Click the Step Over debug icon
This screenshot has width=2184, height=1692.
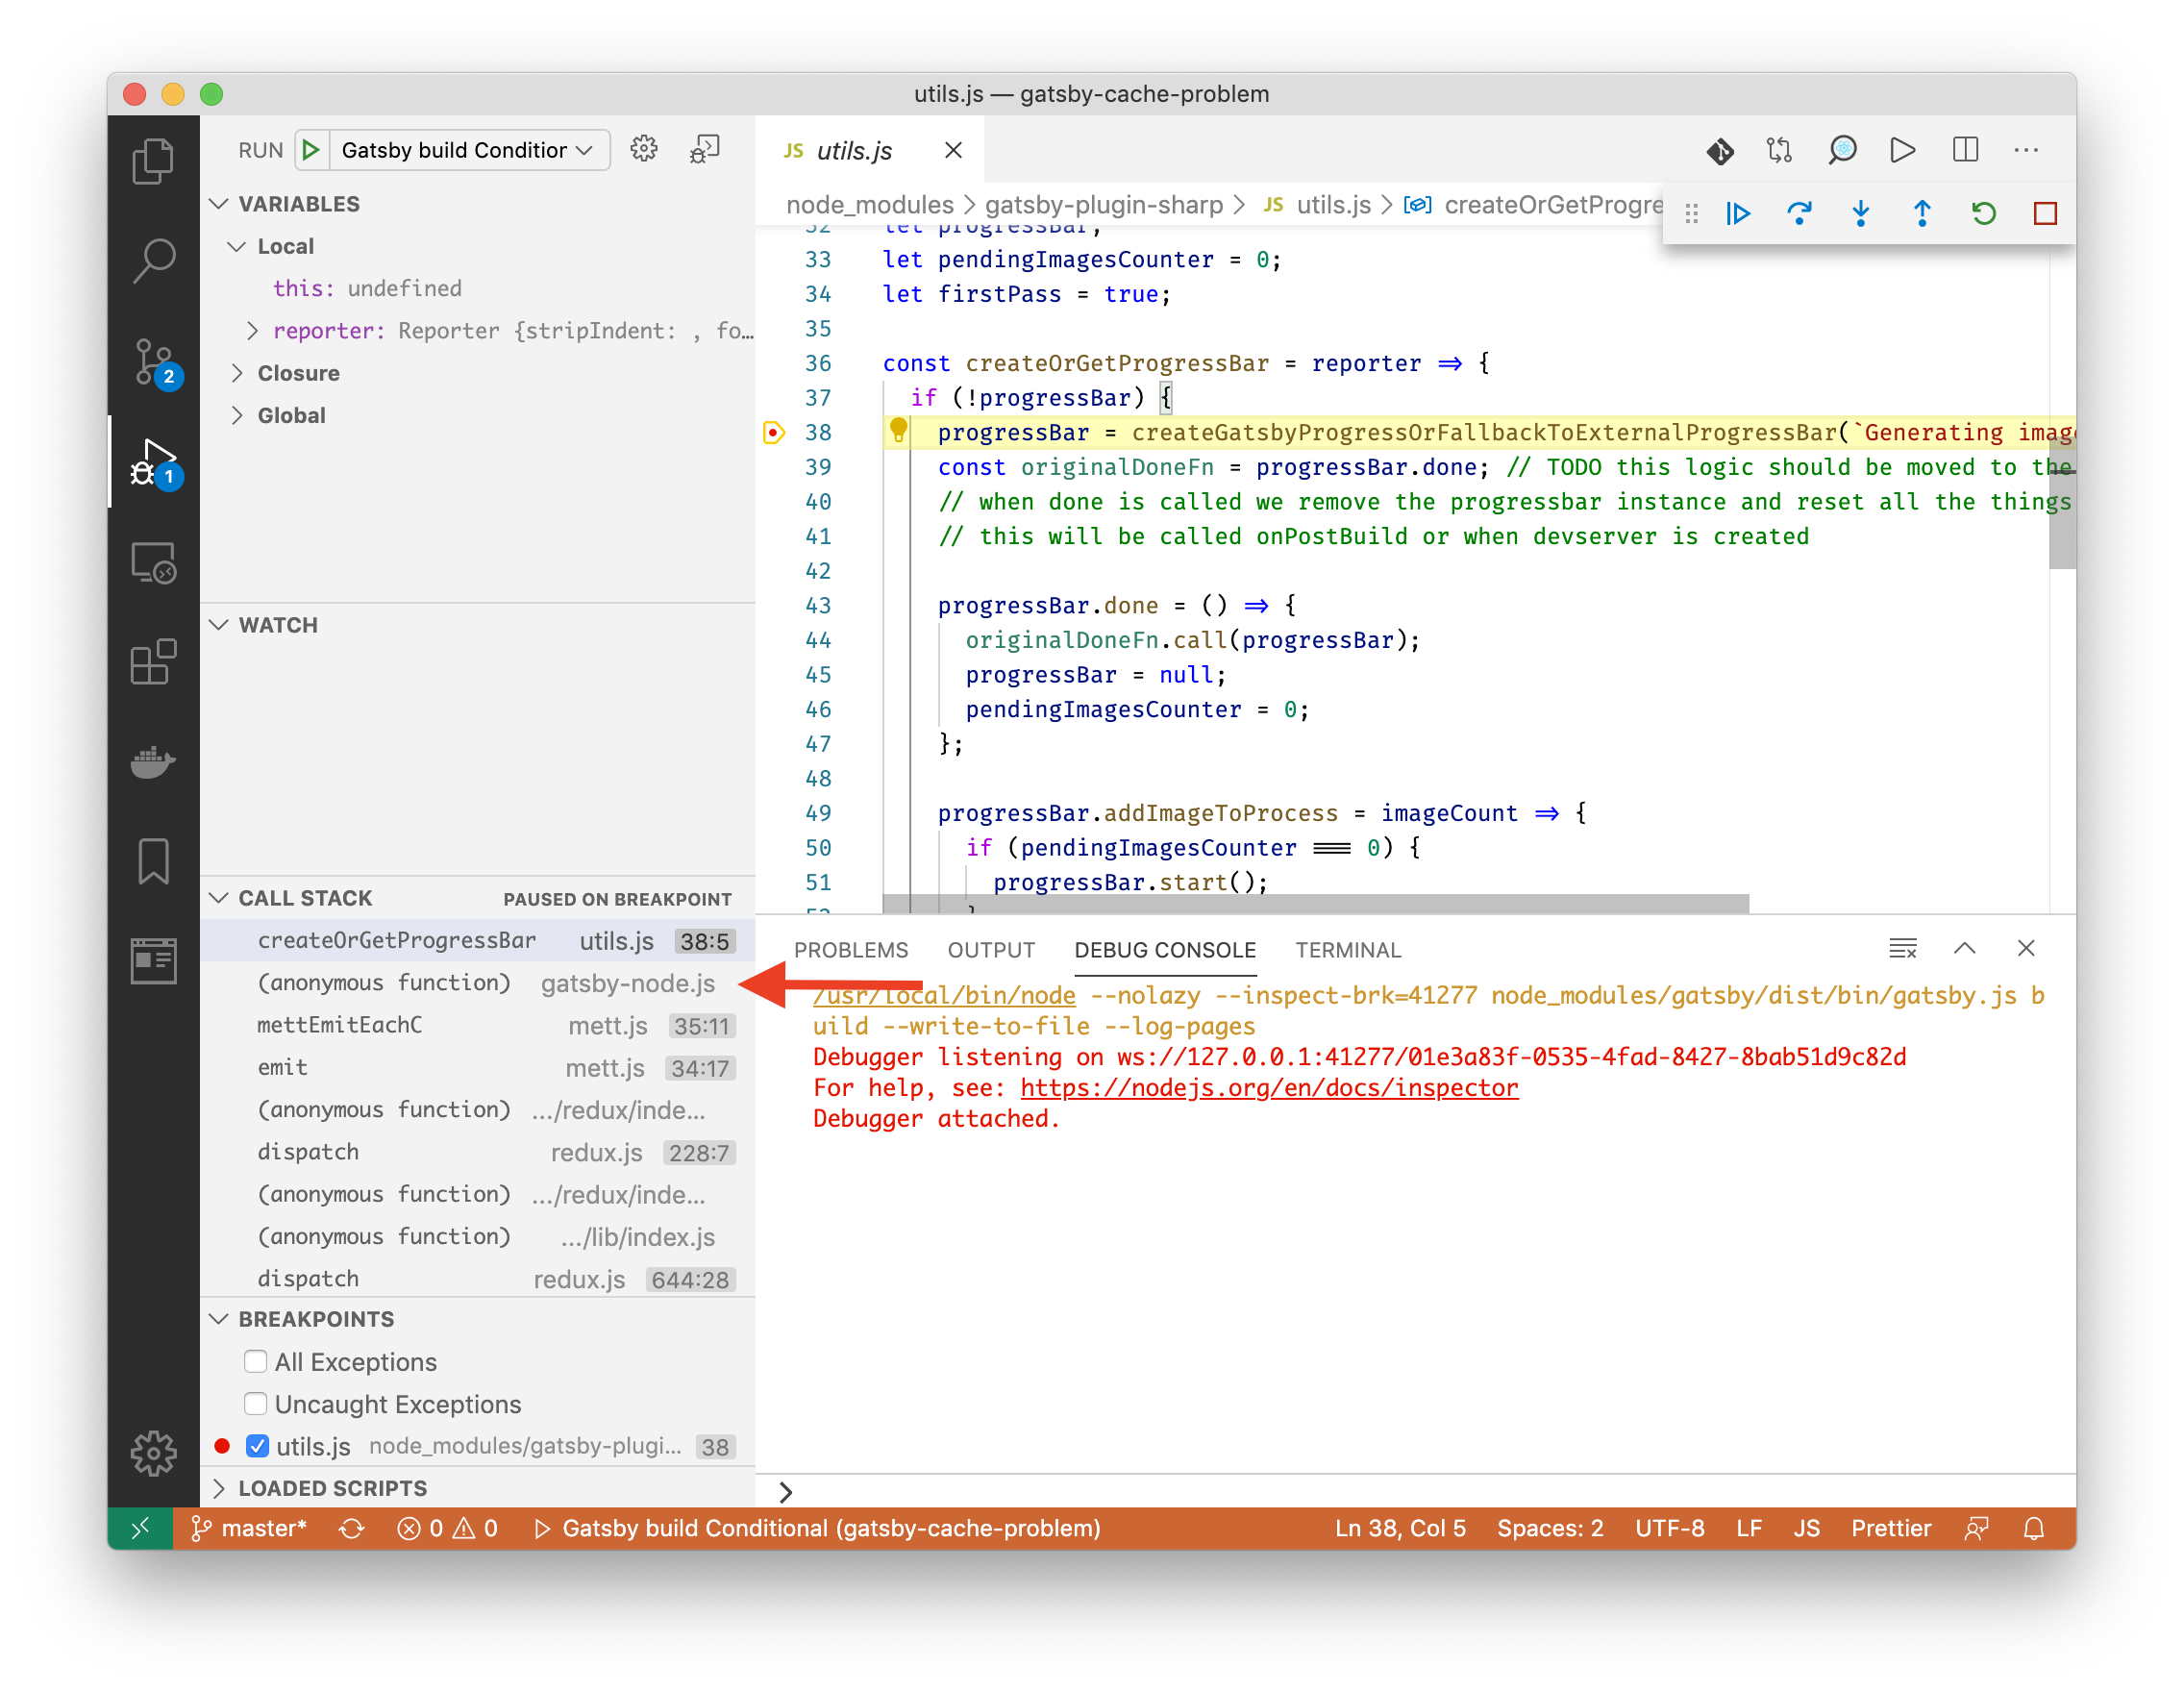click(1799, 213)
